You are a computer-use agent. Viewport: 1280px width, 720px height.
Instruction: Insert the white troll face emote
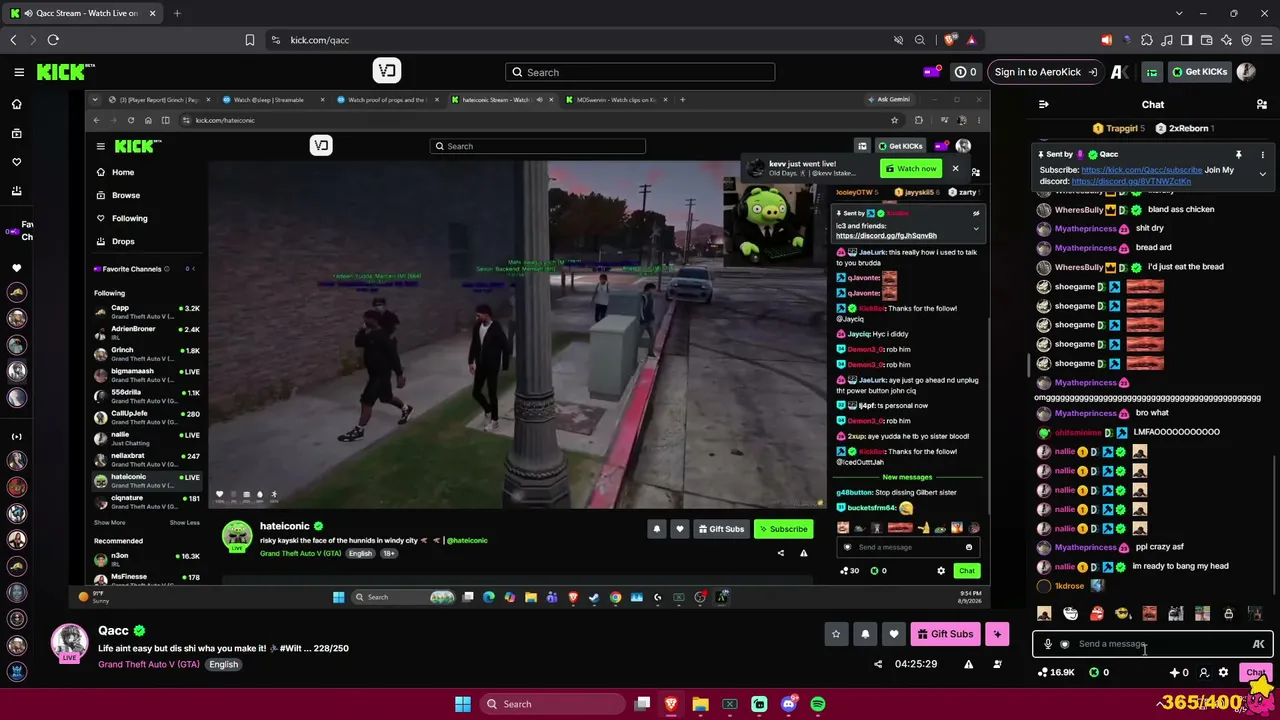click(x=1070, y=613)
